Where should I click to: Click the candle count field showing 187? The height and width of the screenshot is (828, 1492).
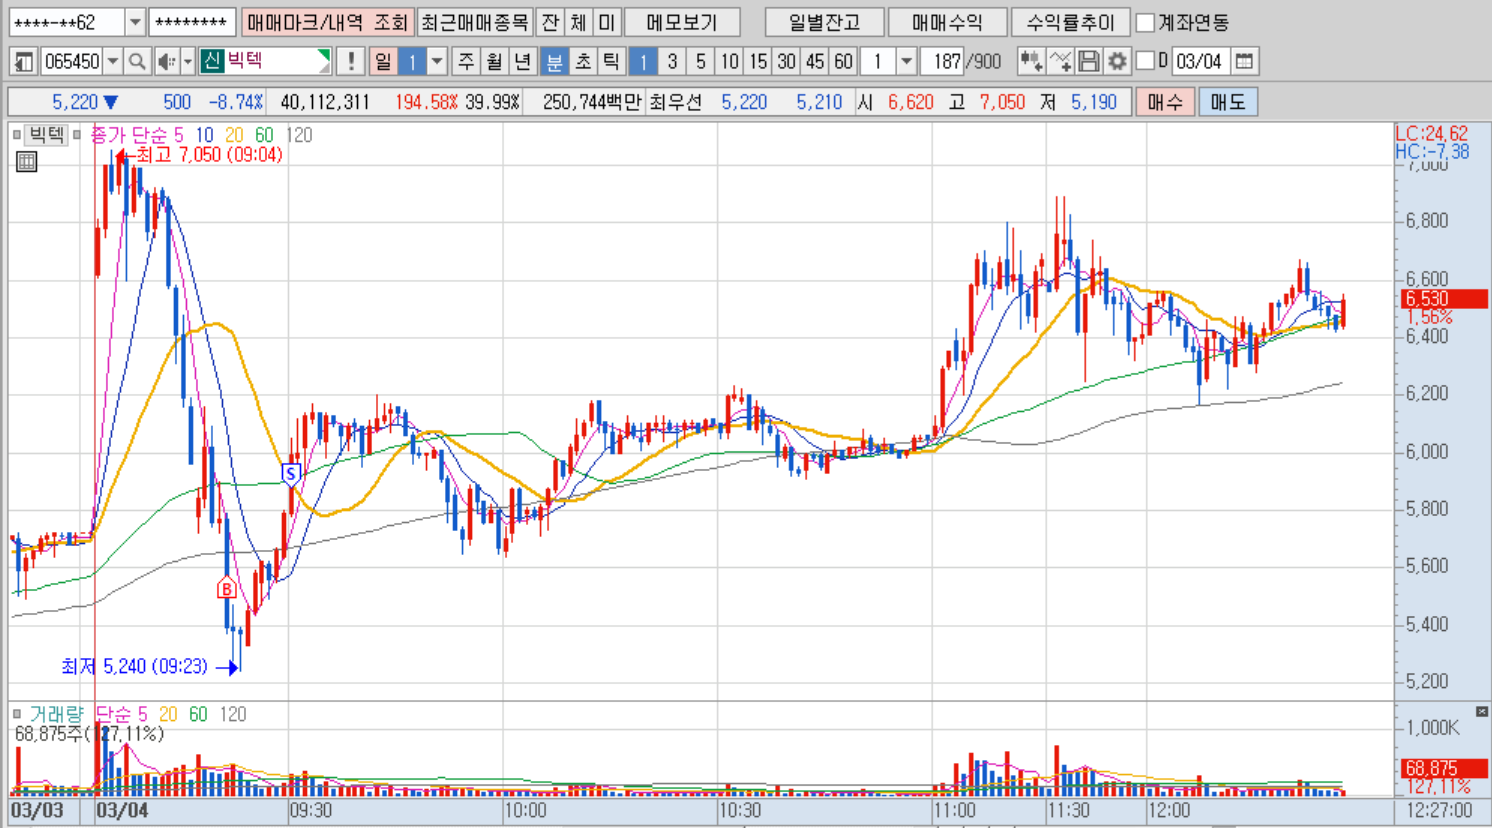[946, 62]
